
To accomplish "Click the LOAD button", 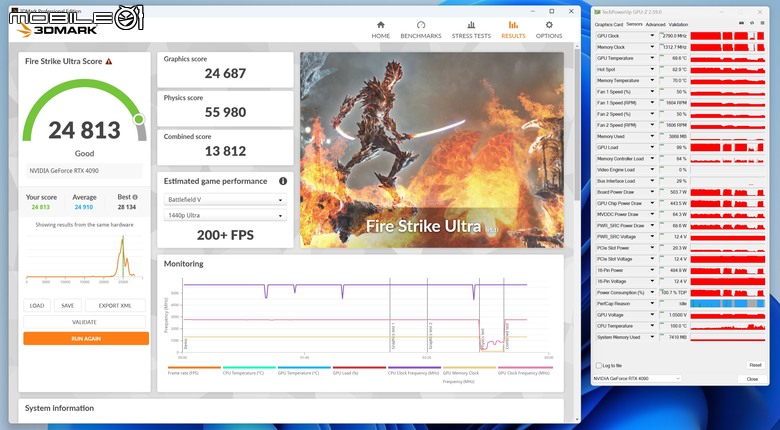I will pyautogui.click(x=37, y=306).
